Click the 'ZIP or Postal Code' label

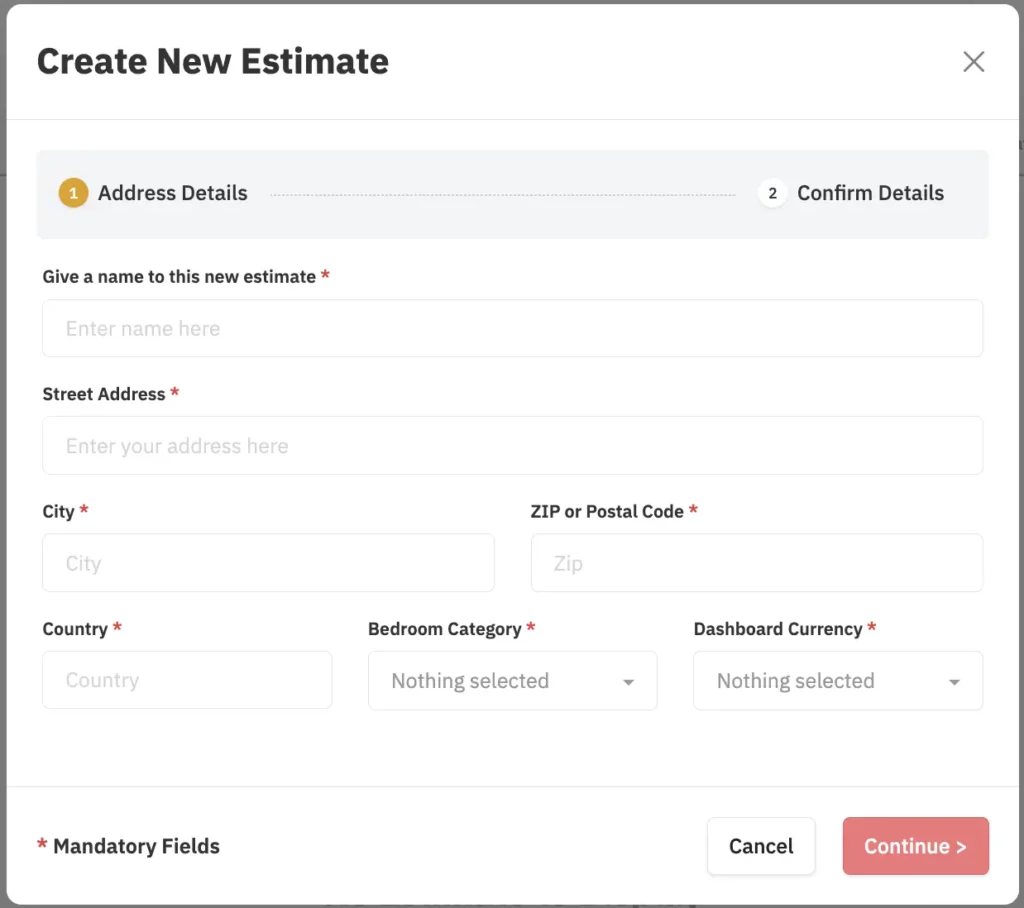tap(607, 511)
